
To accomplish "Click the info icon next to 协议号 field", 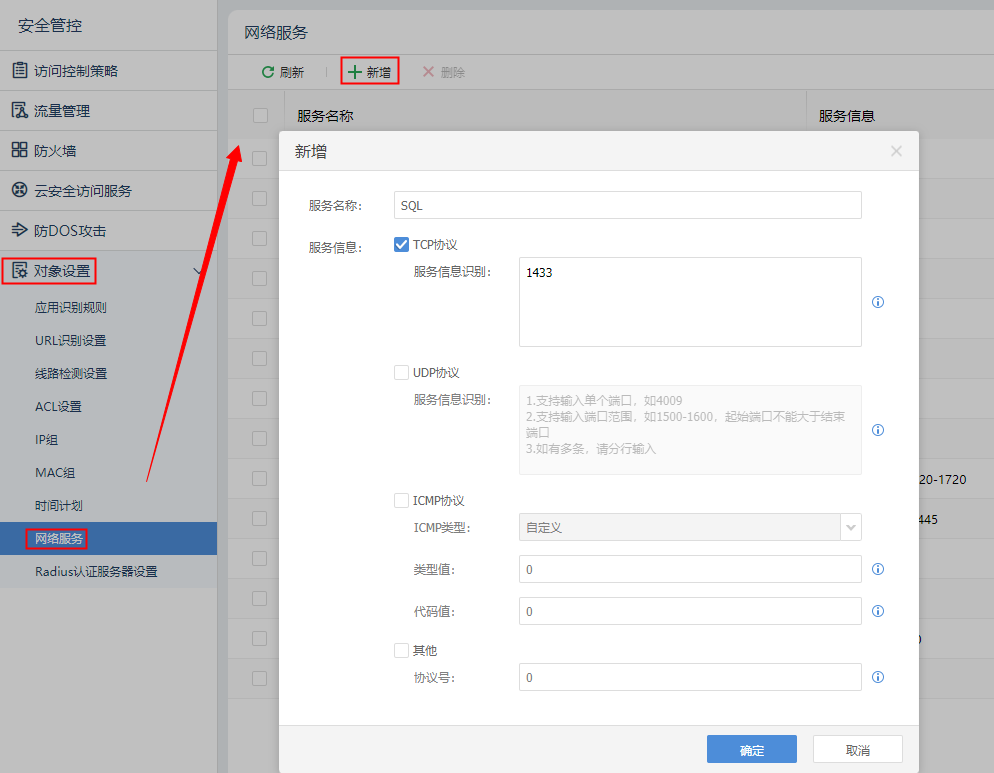I will tap(878, 677).
